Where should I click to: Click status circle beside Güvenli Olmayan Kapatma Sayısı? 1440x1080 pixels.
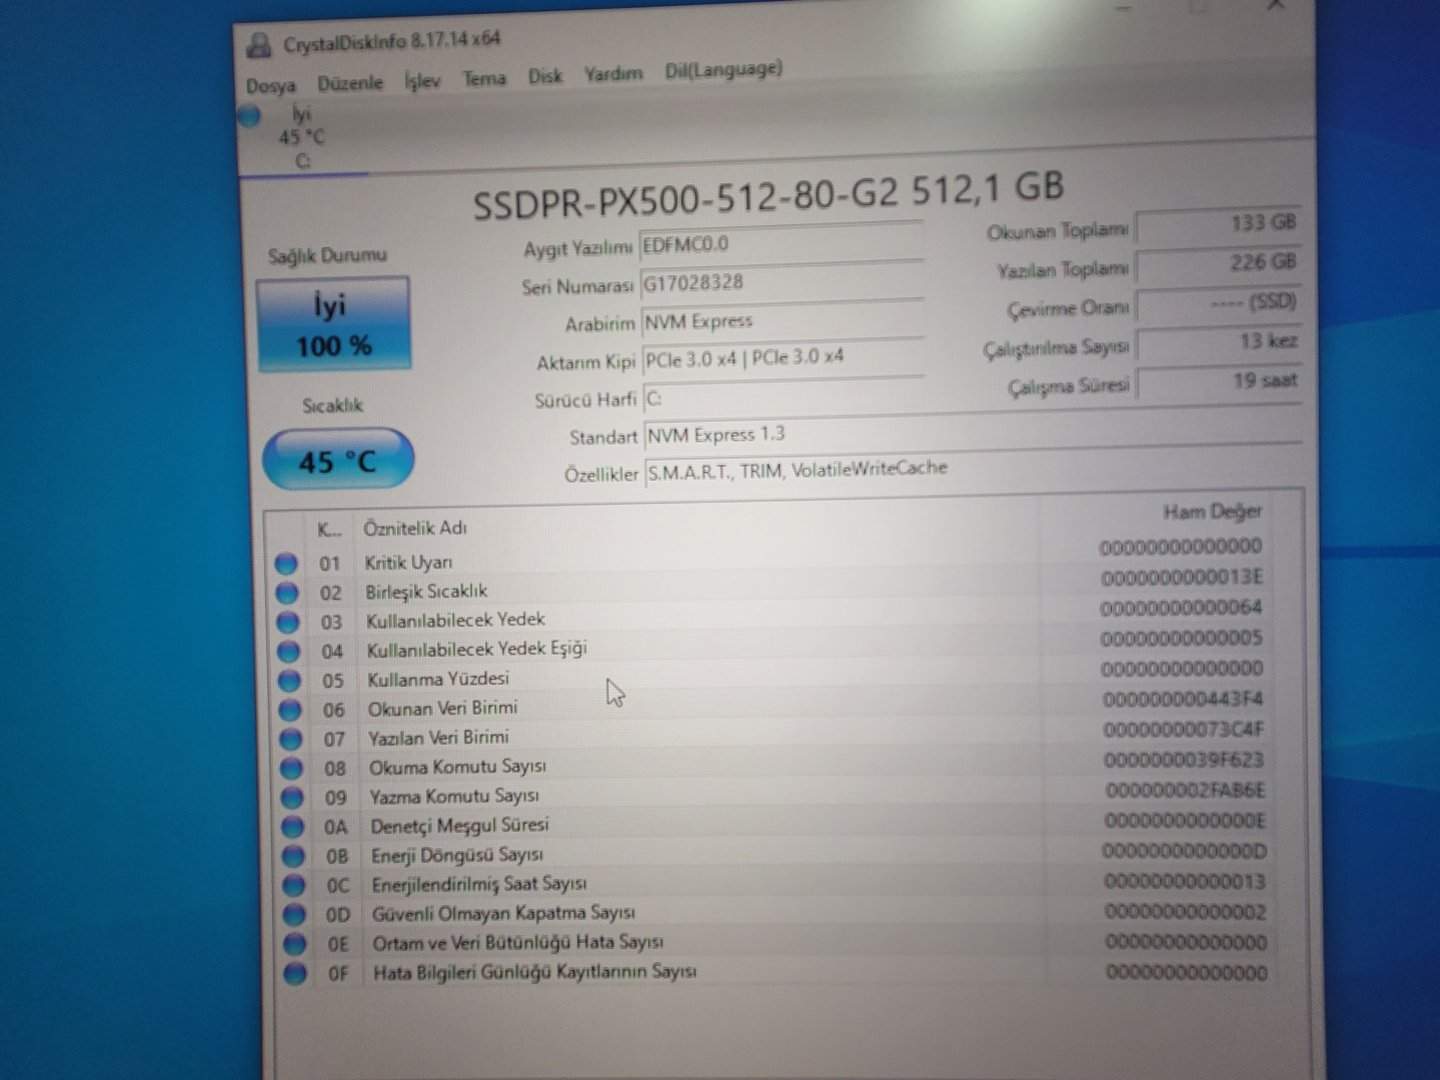[x=294, y=914]
